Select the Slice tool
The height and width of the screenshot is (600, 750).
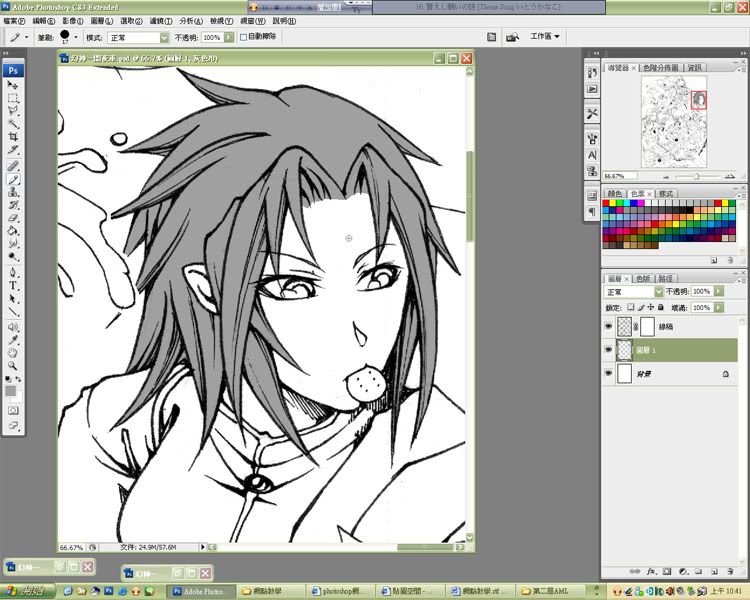[x=13, y=150]
